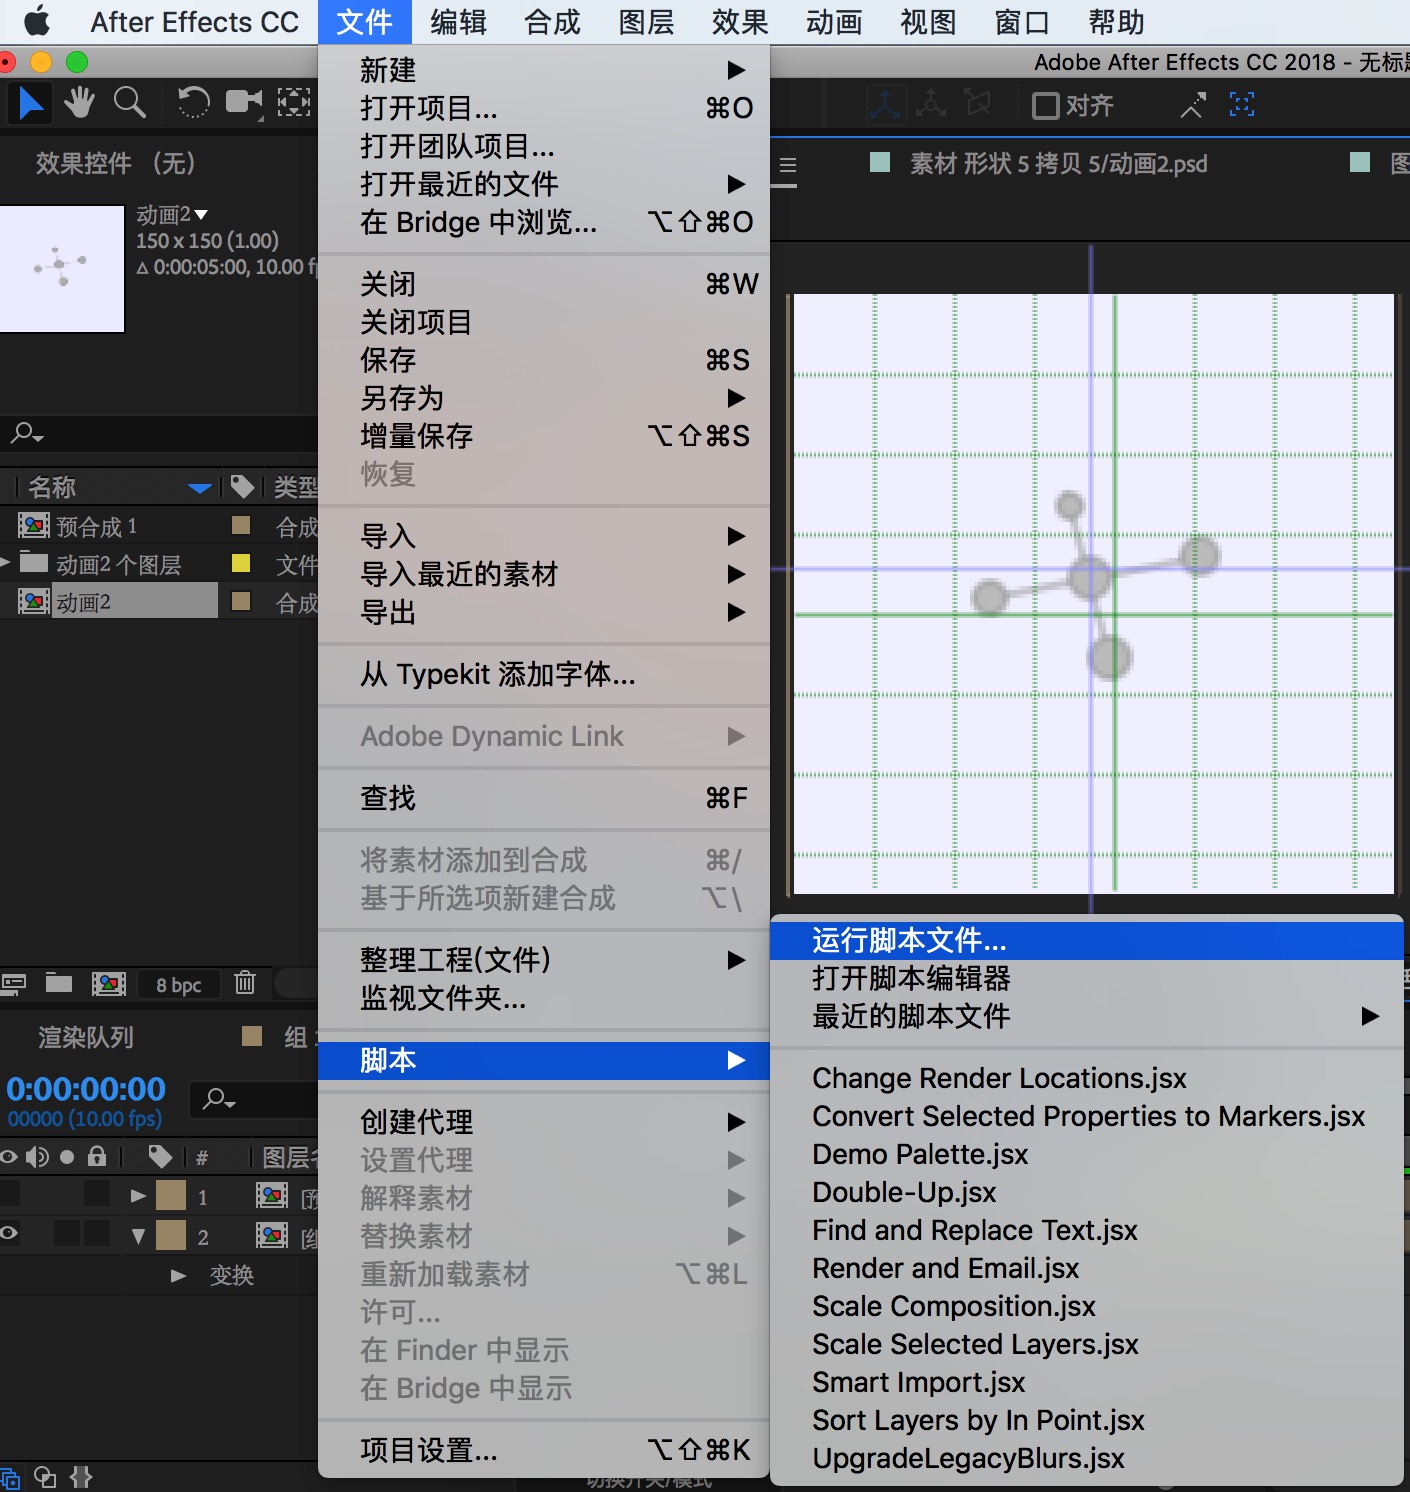Select the Unified Camera tool
This screenshot has height=1492, width=1410.
243,102
